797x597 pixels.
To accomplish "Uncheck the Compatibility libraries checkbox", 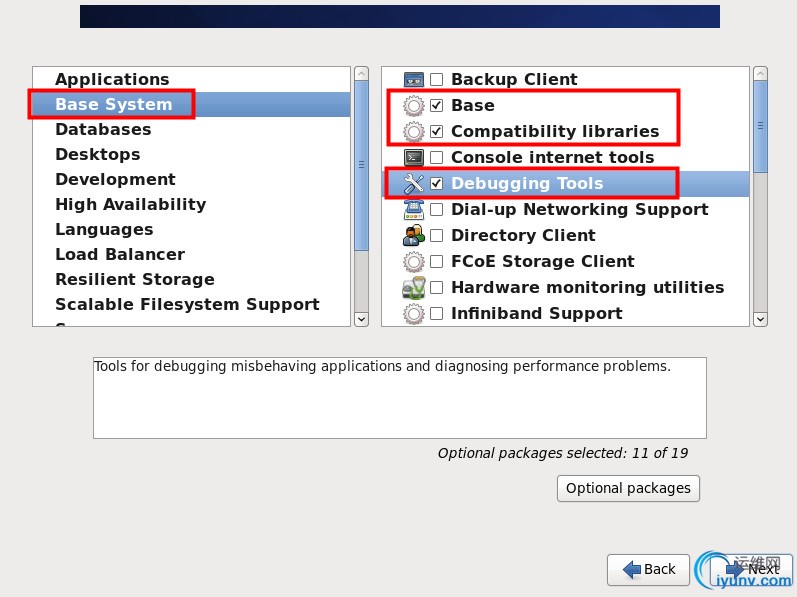I will (437, 131).
